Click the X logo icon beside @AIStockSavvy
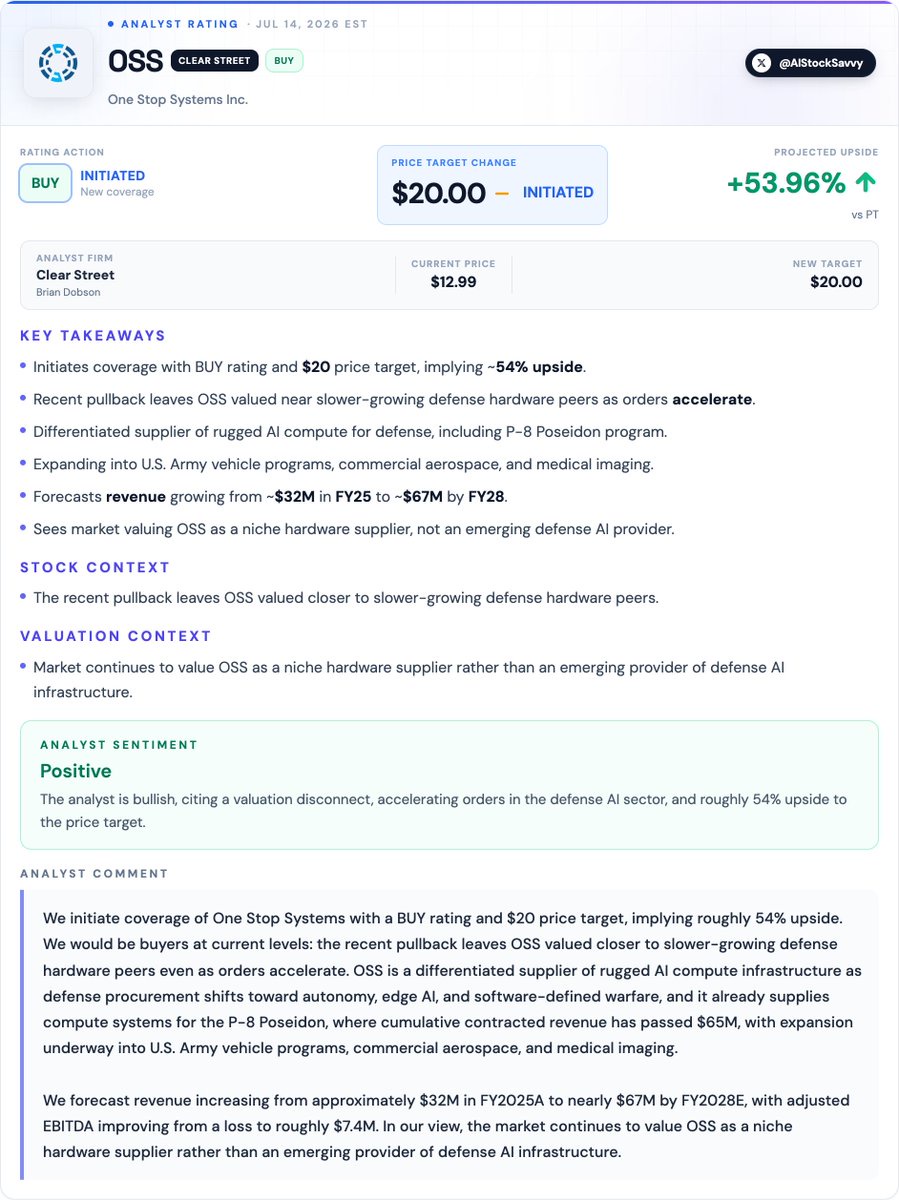The image size is (899, 1200). click(762, 63)
